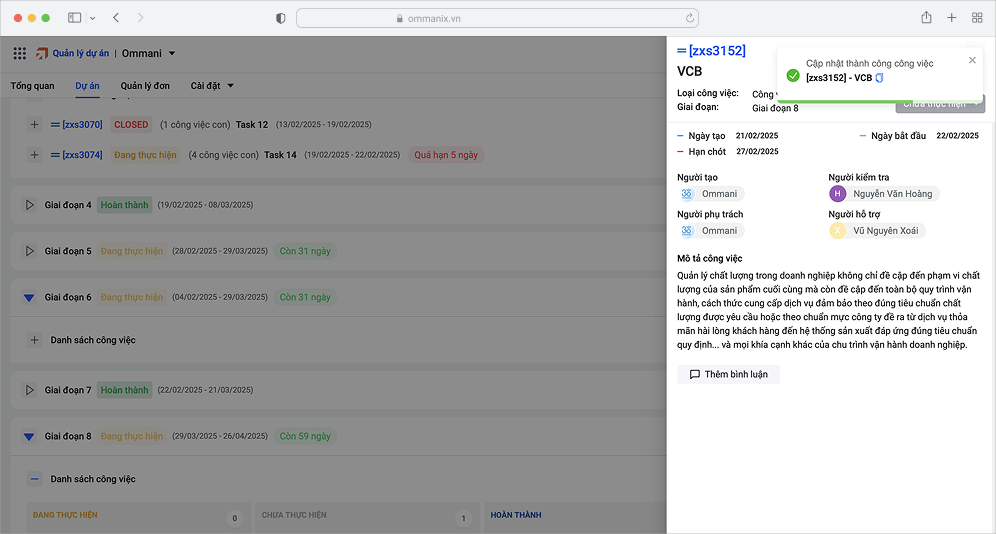Click the Safari sidebar toggle icon
Screen dimensions: 996x534
75,18
